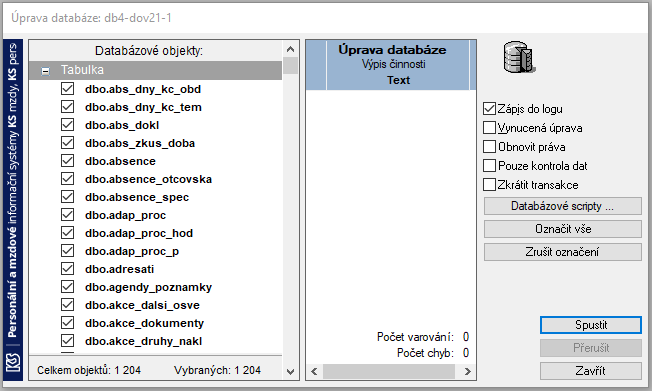The image size is (652, 391).
Task: Uncheck dbo.adap_proc checkbox
Action: click(x=67, y=215)
